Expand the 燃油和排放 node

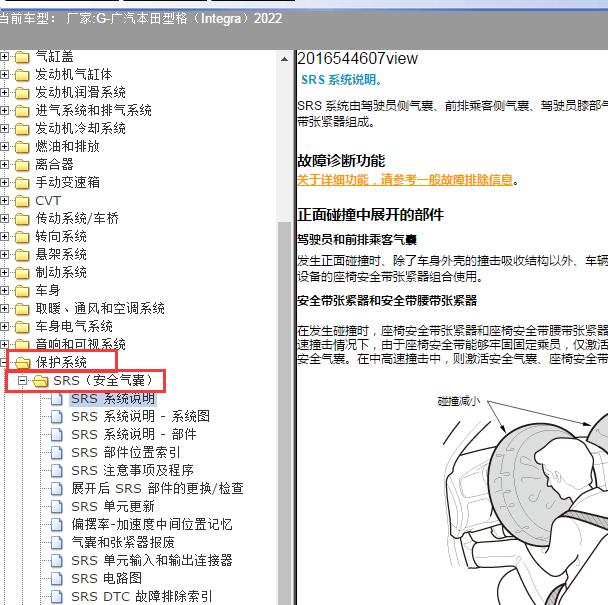(x=4, y=147)
